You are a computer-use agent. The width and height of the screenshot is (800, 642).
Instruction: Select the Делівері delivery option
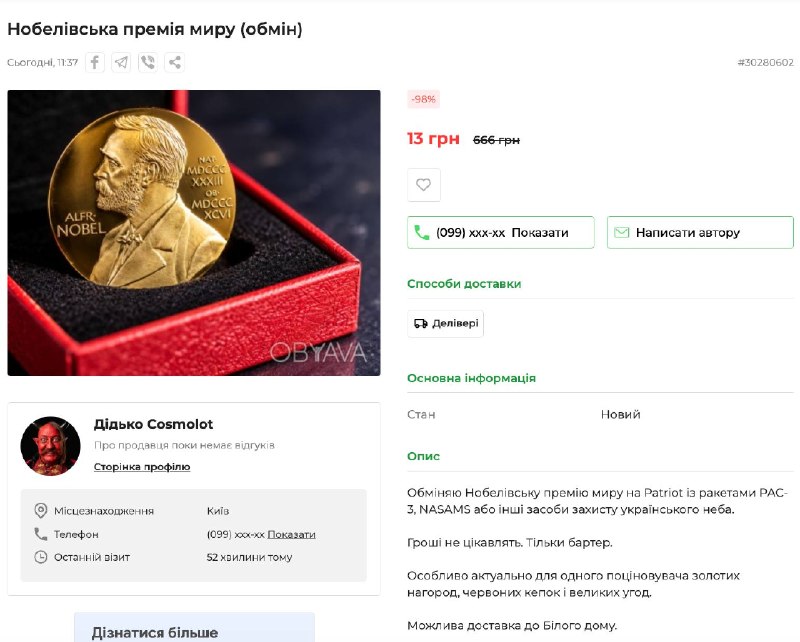pos(445,324)
